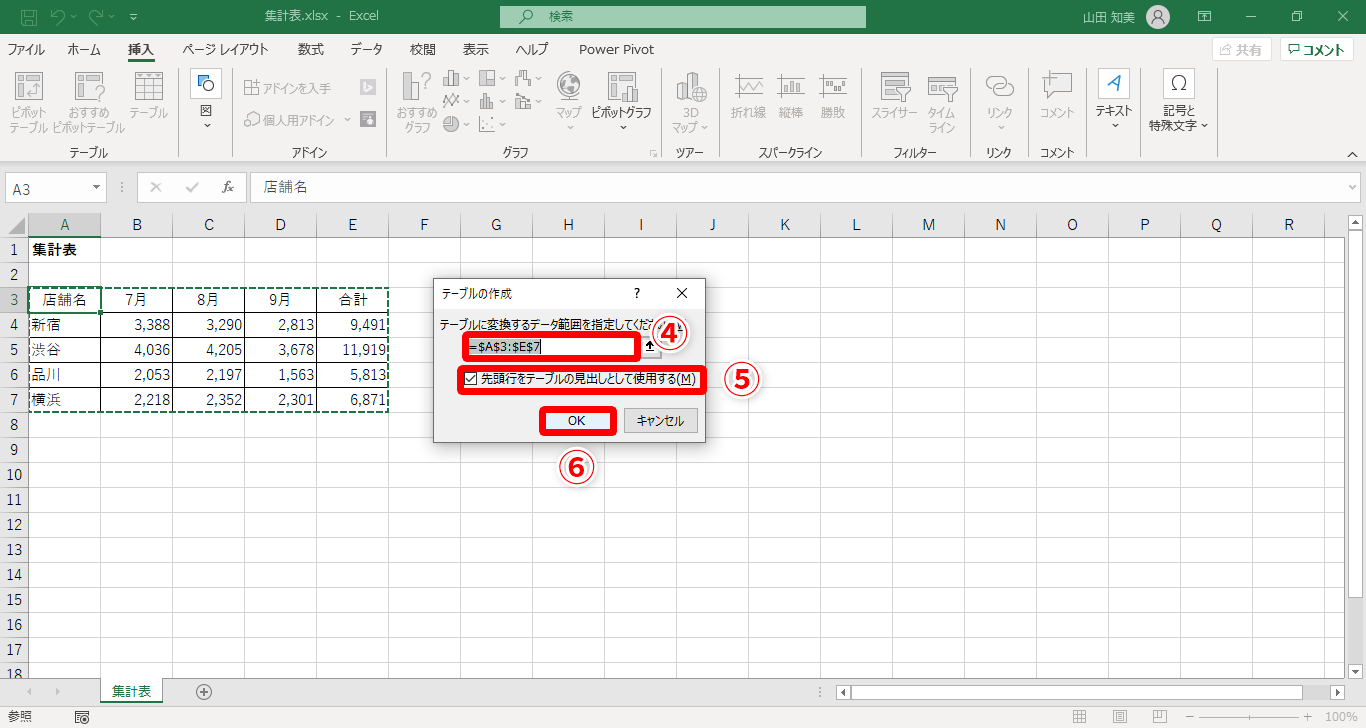
Task: Switch to the Power Pivot tab
Action: pyautogui.click(x=617, y=49)
